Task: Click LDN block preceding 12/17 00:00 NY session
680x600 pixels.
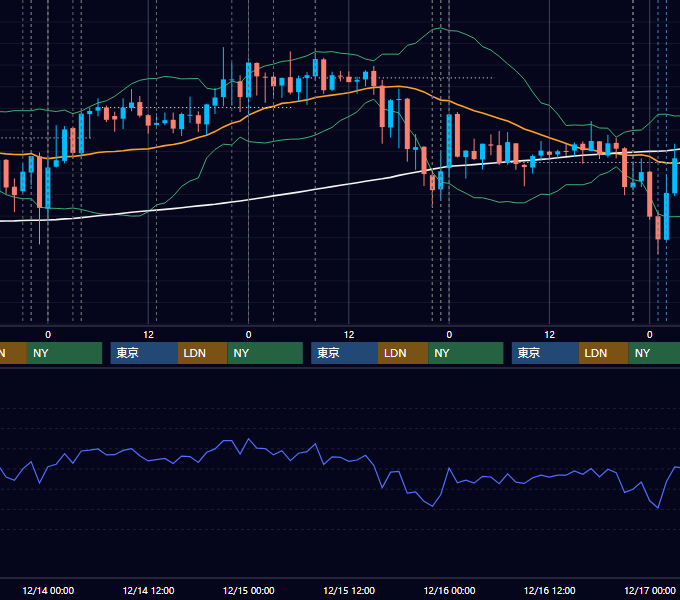Action: point(604,353)
